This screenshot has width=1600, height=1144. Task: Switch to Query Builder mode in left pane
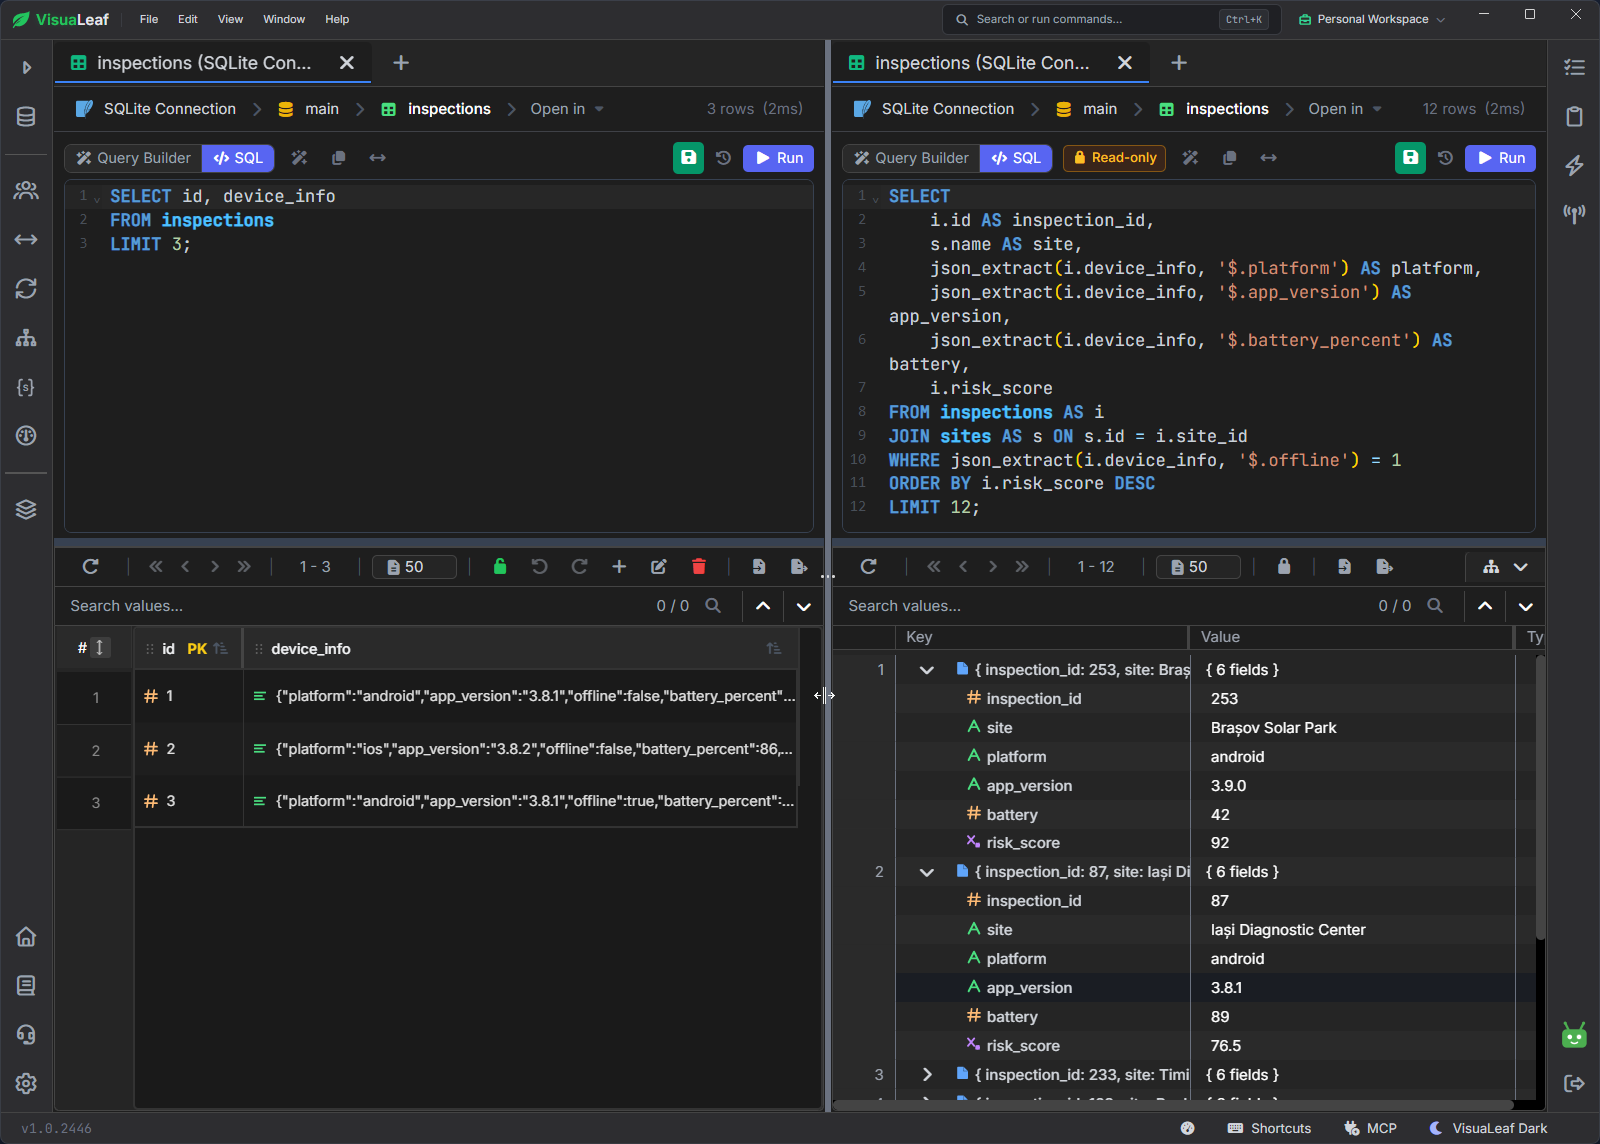(133, 158)
